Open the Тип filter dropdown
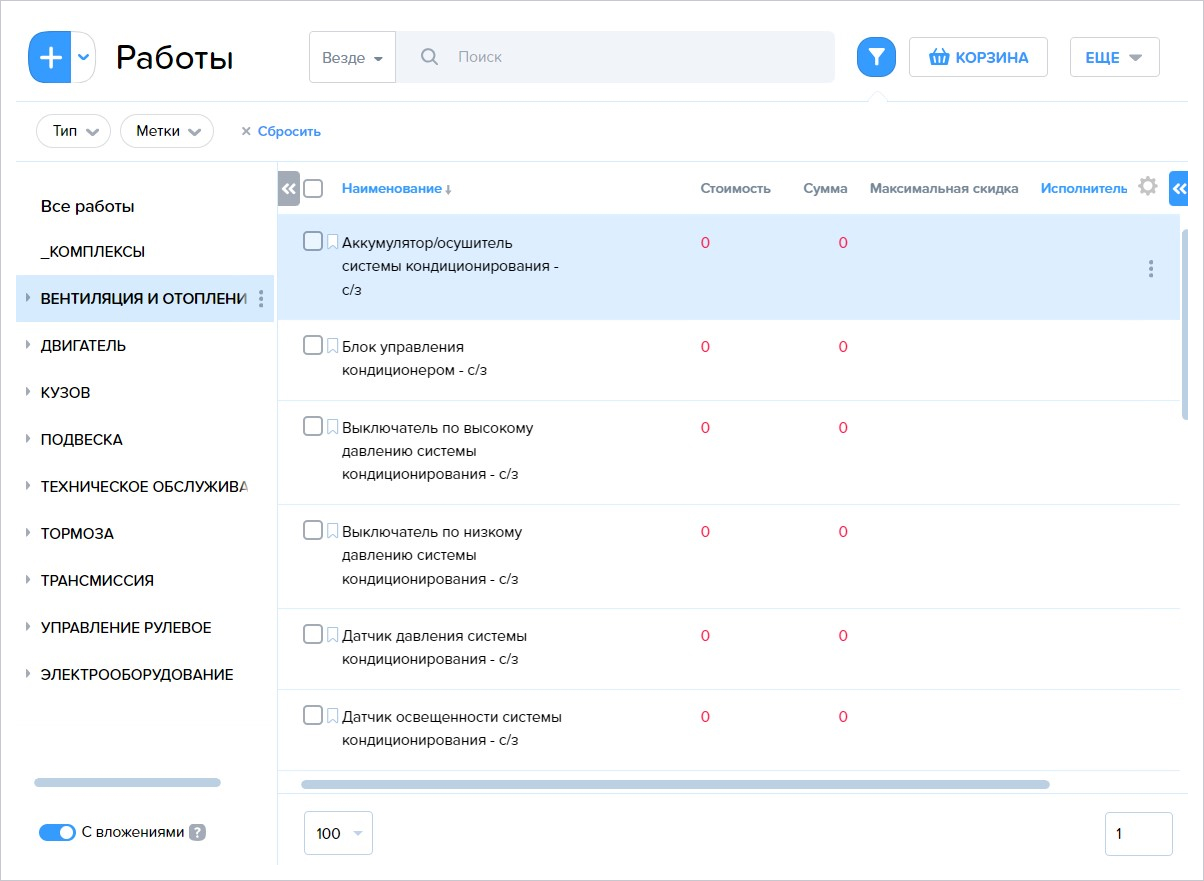1204x881 pixels. (x=73, y=131)
